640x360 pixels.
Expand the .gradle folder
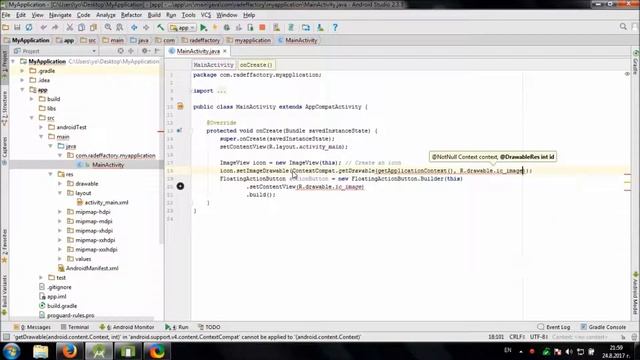tap(22, 71)
